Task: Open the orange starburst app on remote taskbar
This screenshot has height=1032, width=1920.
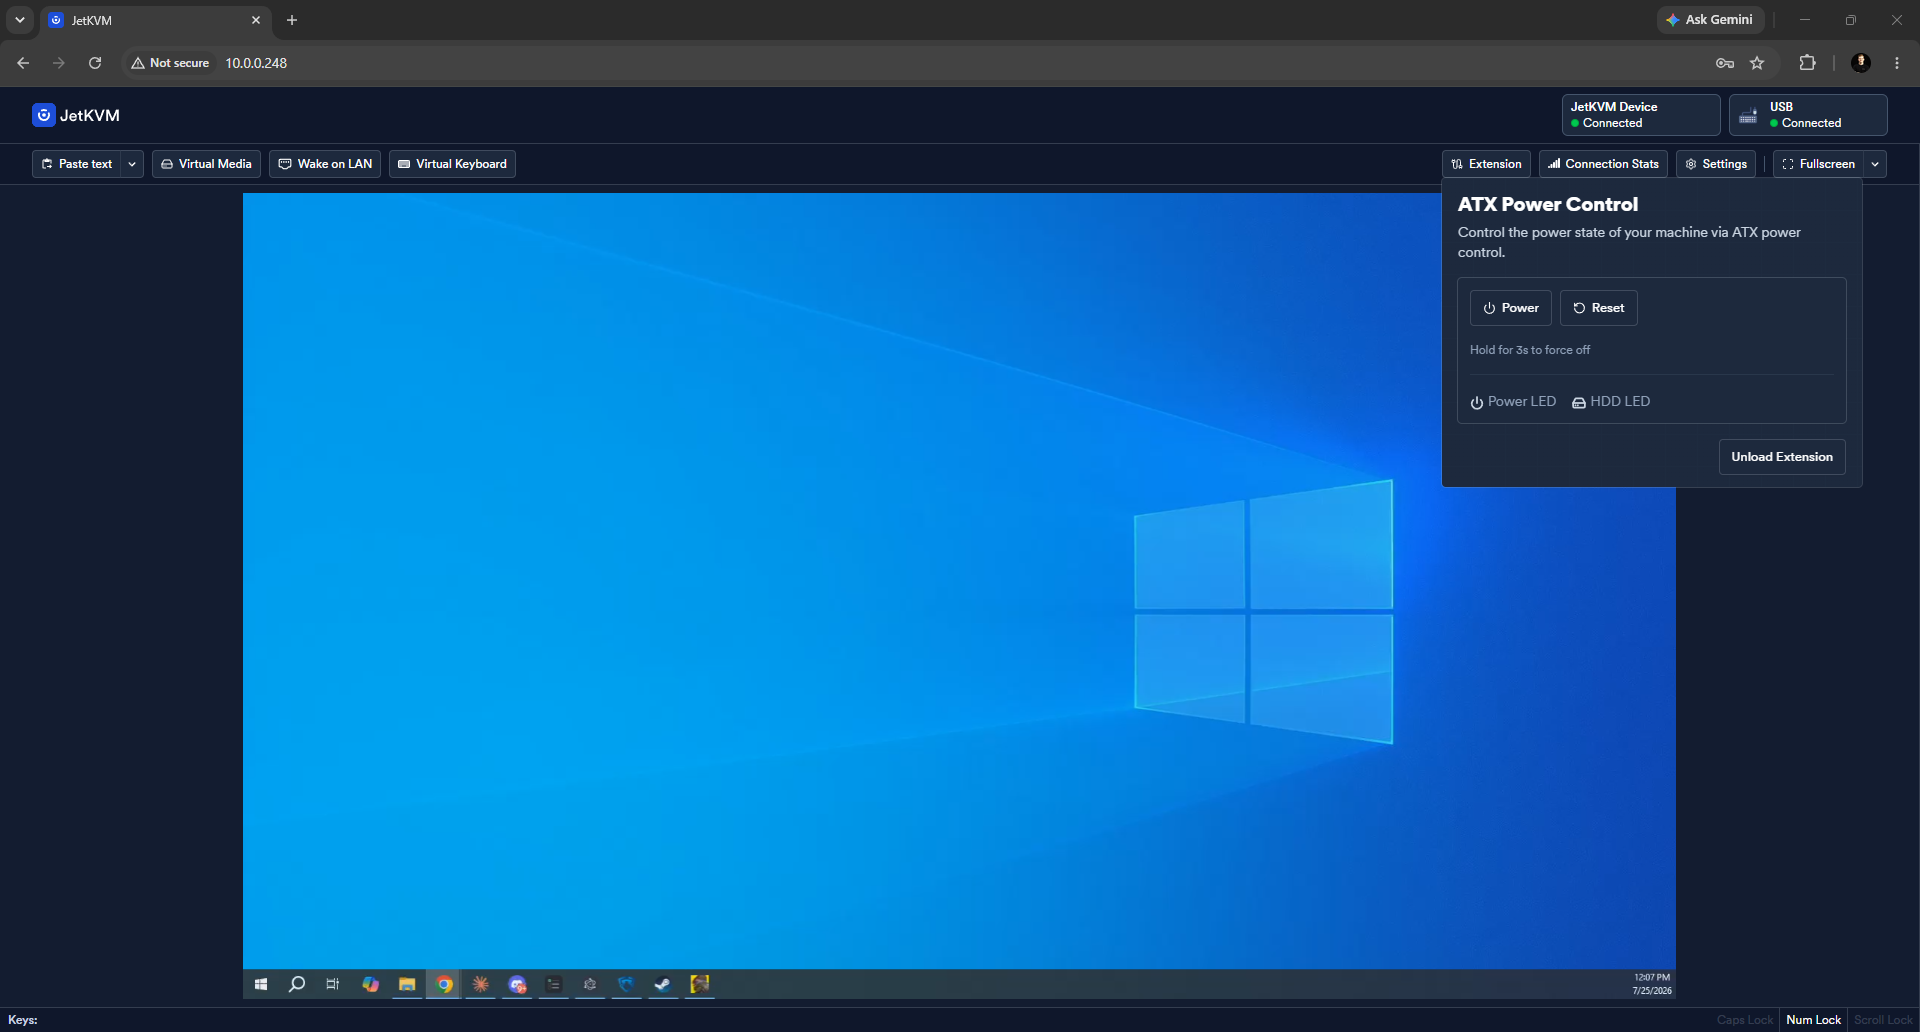Action: tap(481, 984)
